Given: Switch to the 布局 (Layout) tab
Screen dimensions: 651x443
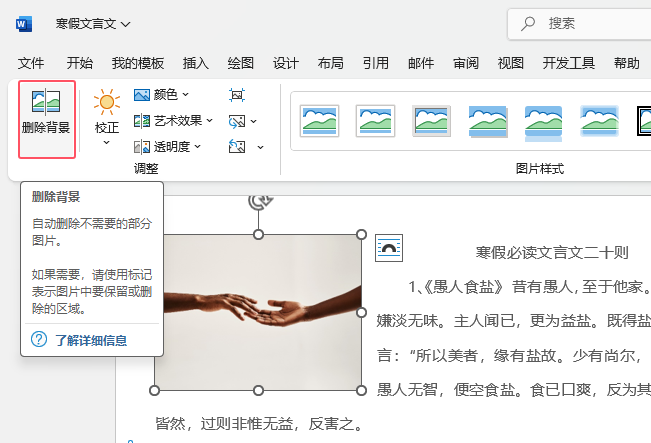Looking at the screenshot, I should pos(330,63).
